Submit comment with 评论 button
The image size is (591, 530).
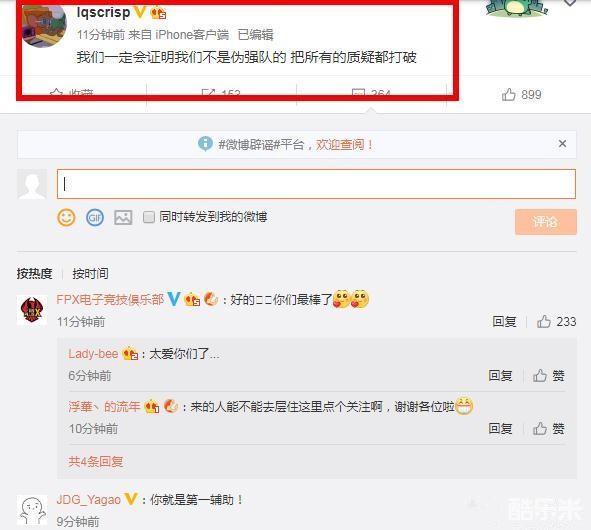(545, 222)
